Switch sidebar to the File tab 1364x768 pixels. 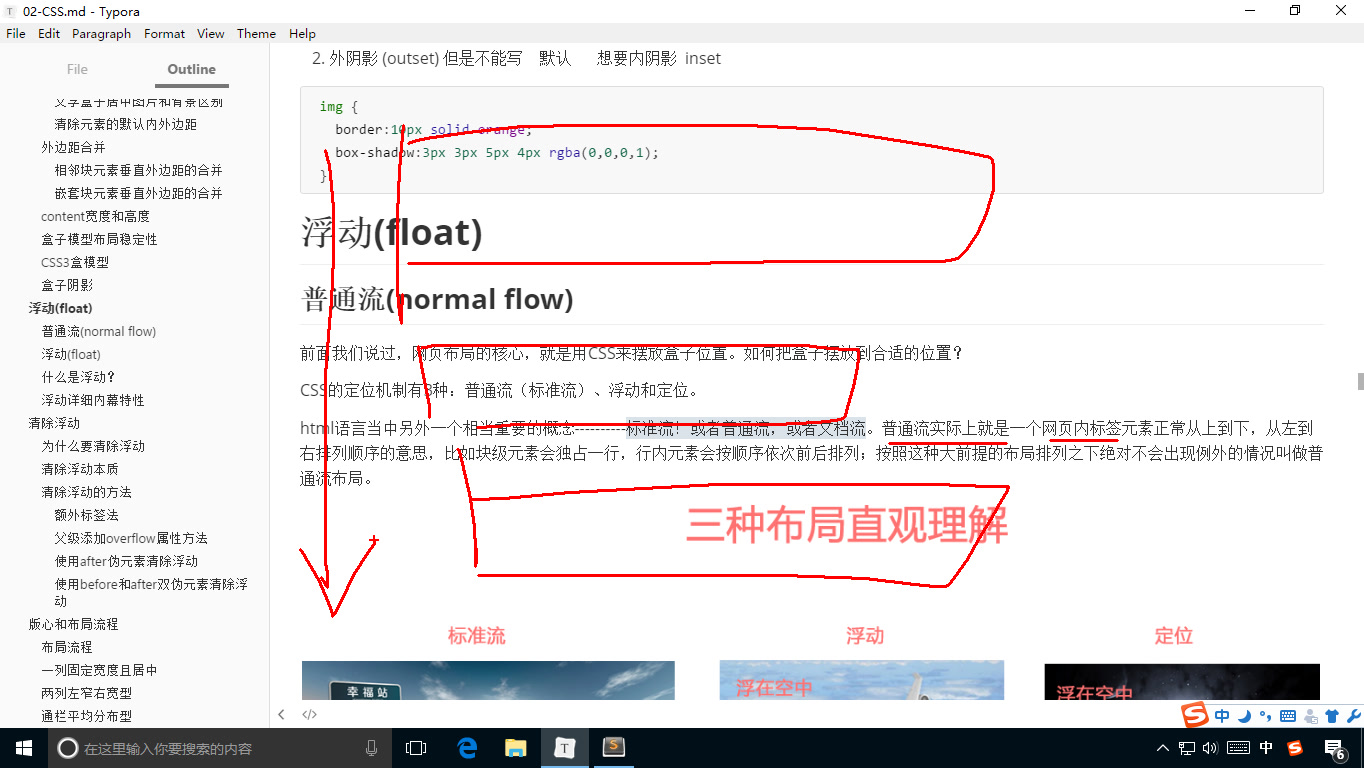click(77, 69)
